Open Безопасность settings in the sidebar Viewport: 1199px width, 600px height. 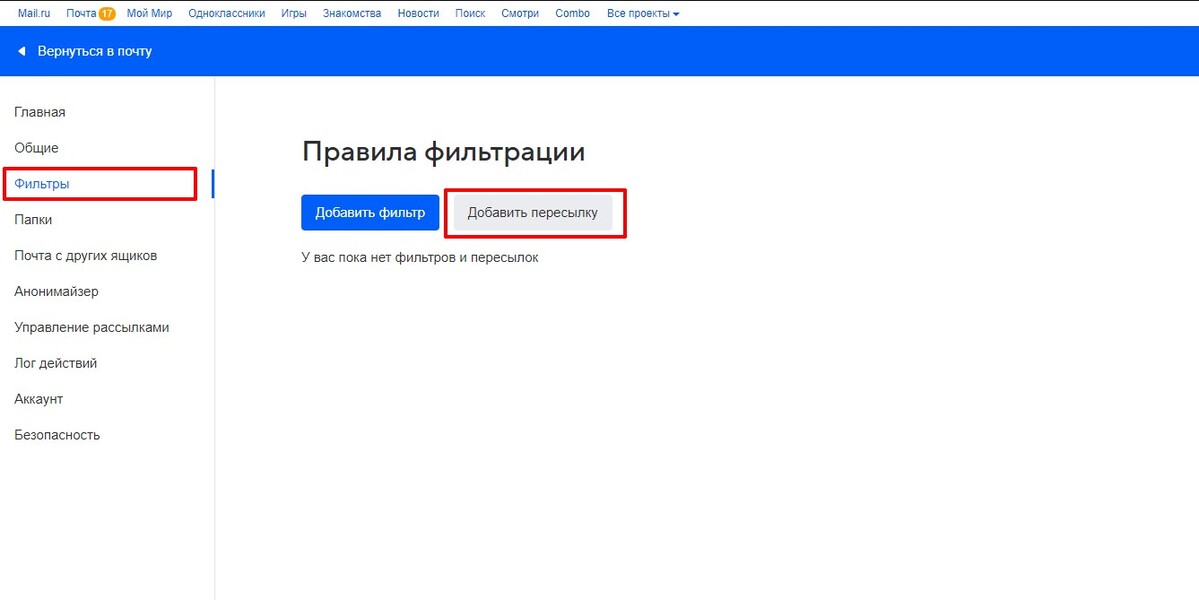(x=57, y=436)
